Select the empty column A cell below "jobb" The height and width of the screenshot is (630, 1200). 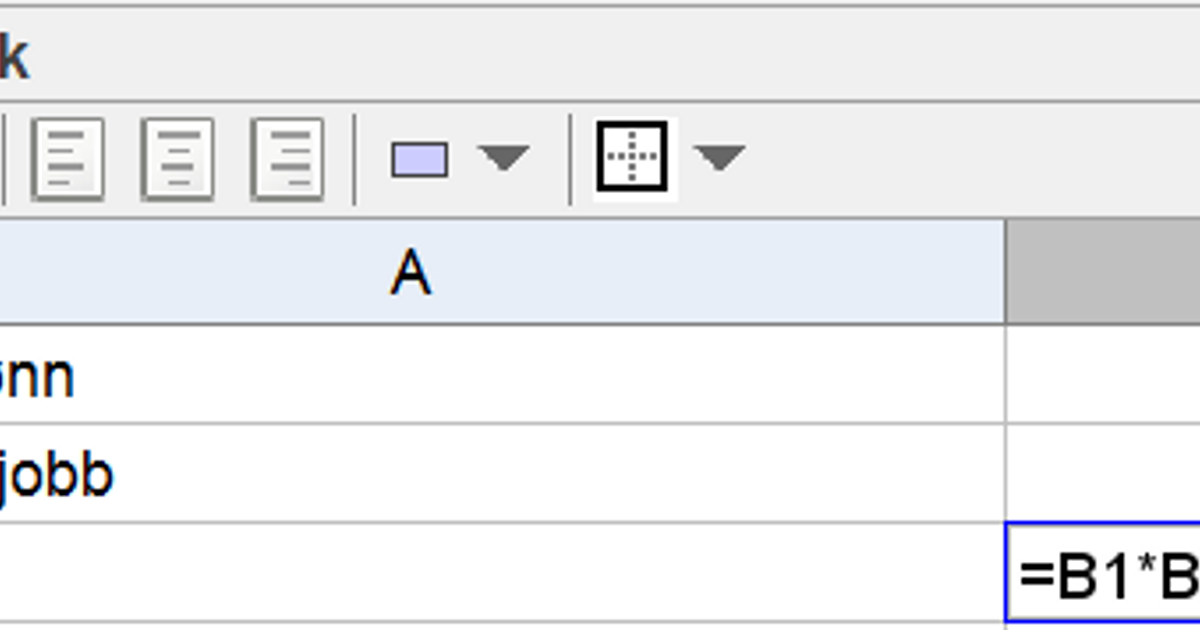pyautogui.click(x=501, y=572)
